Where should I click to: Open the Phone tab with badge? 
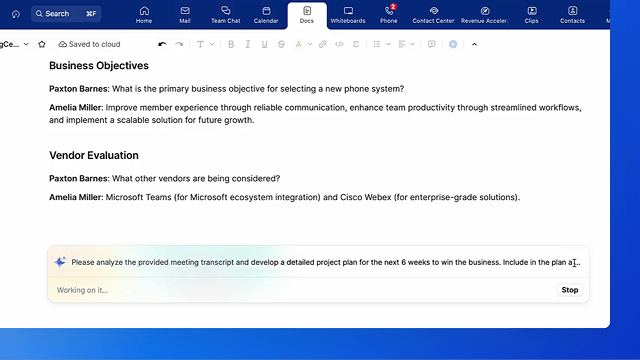tap(389, 15)
